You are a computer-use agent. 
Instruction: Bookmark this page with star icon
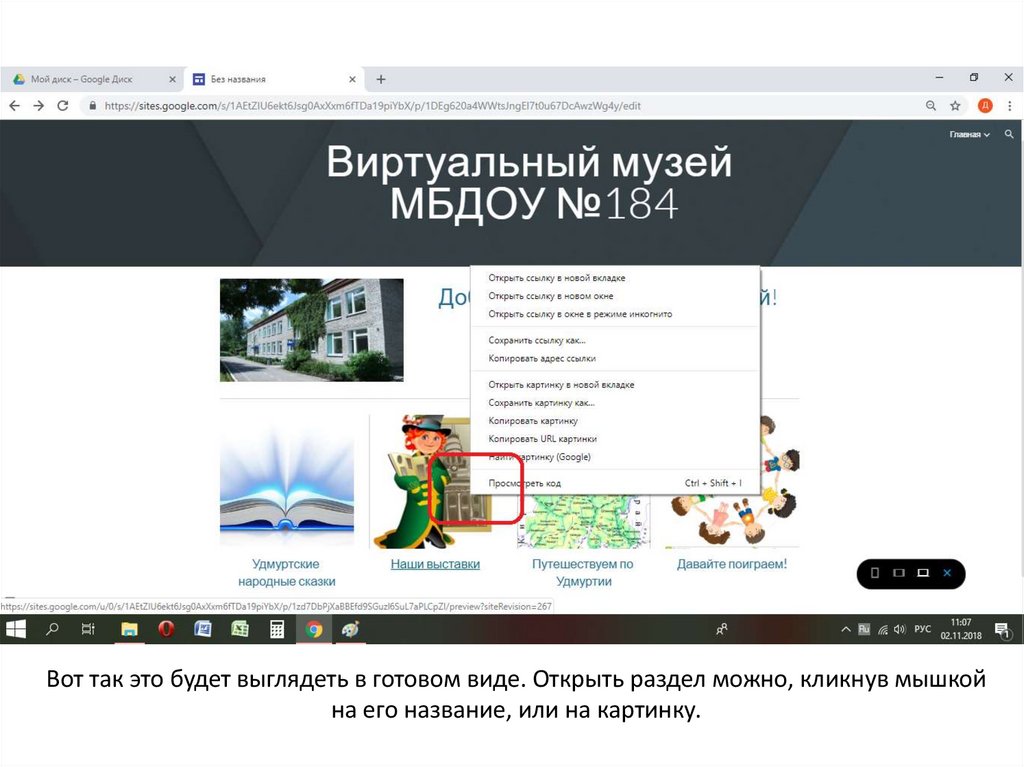pos(955,106)
